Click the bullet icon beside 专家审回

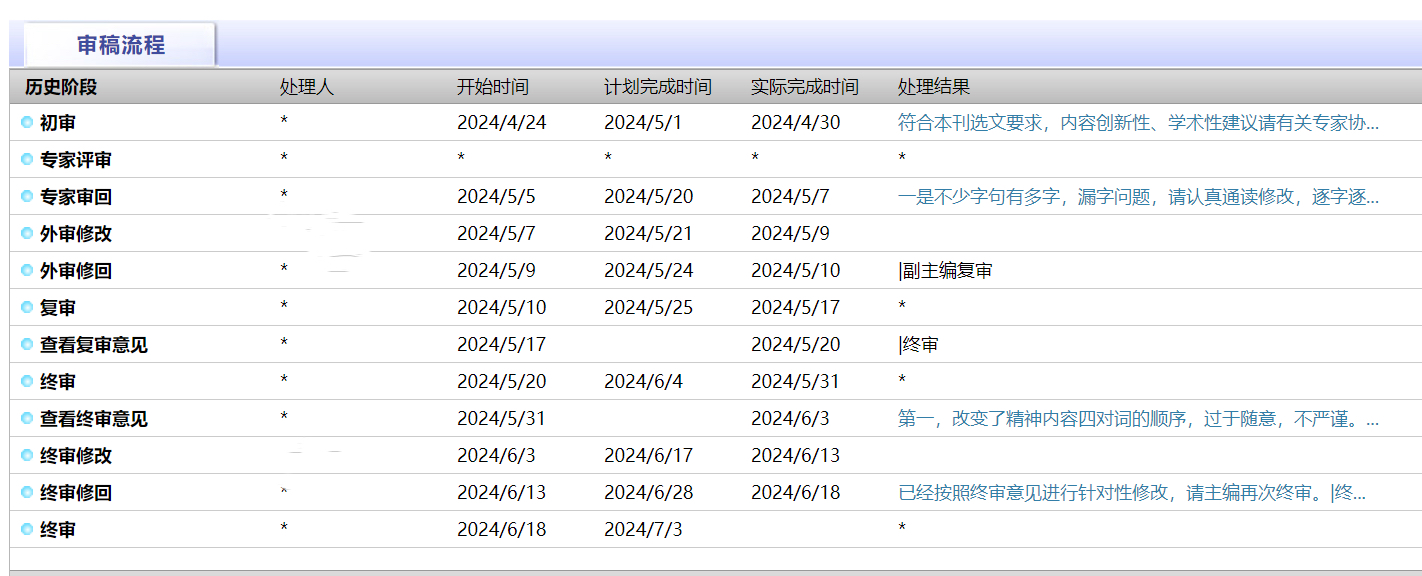click(27, 197)
